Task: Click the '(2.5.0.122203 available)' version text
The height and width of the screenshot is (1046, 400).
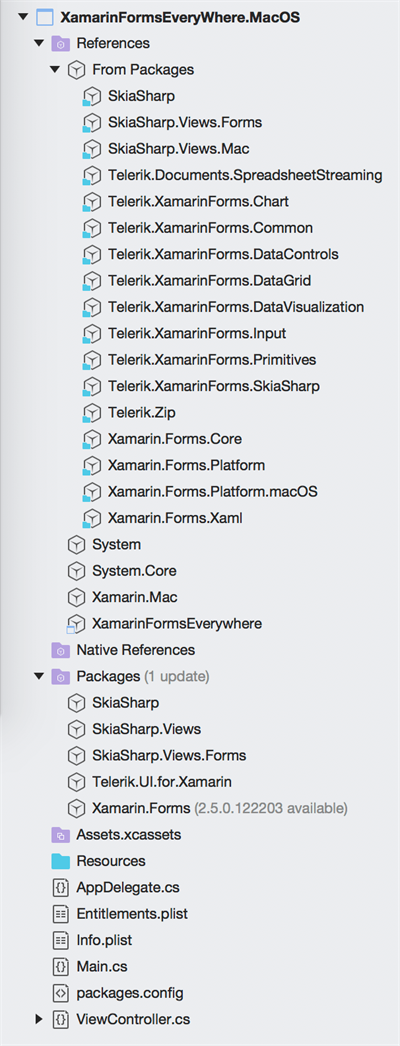Action: pos(271,809)
